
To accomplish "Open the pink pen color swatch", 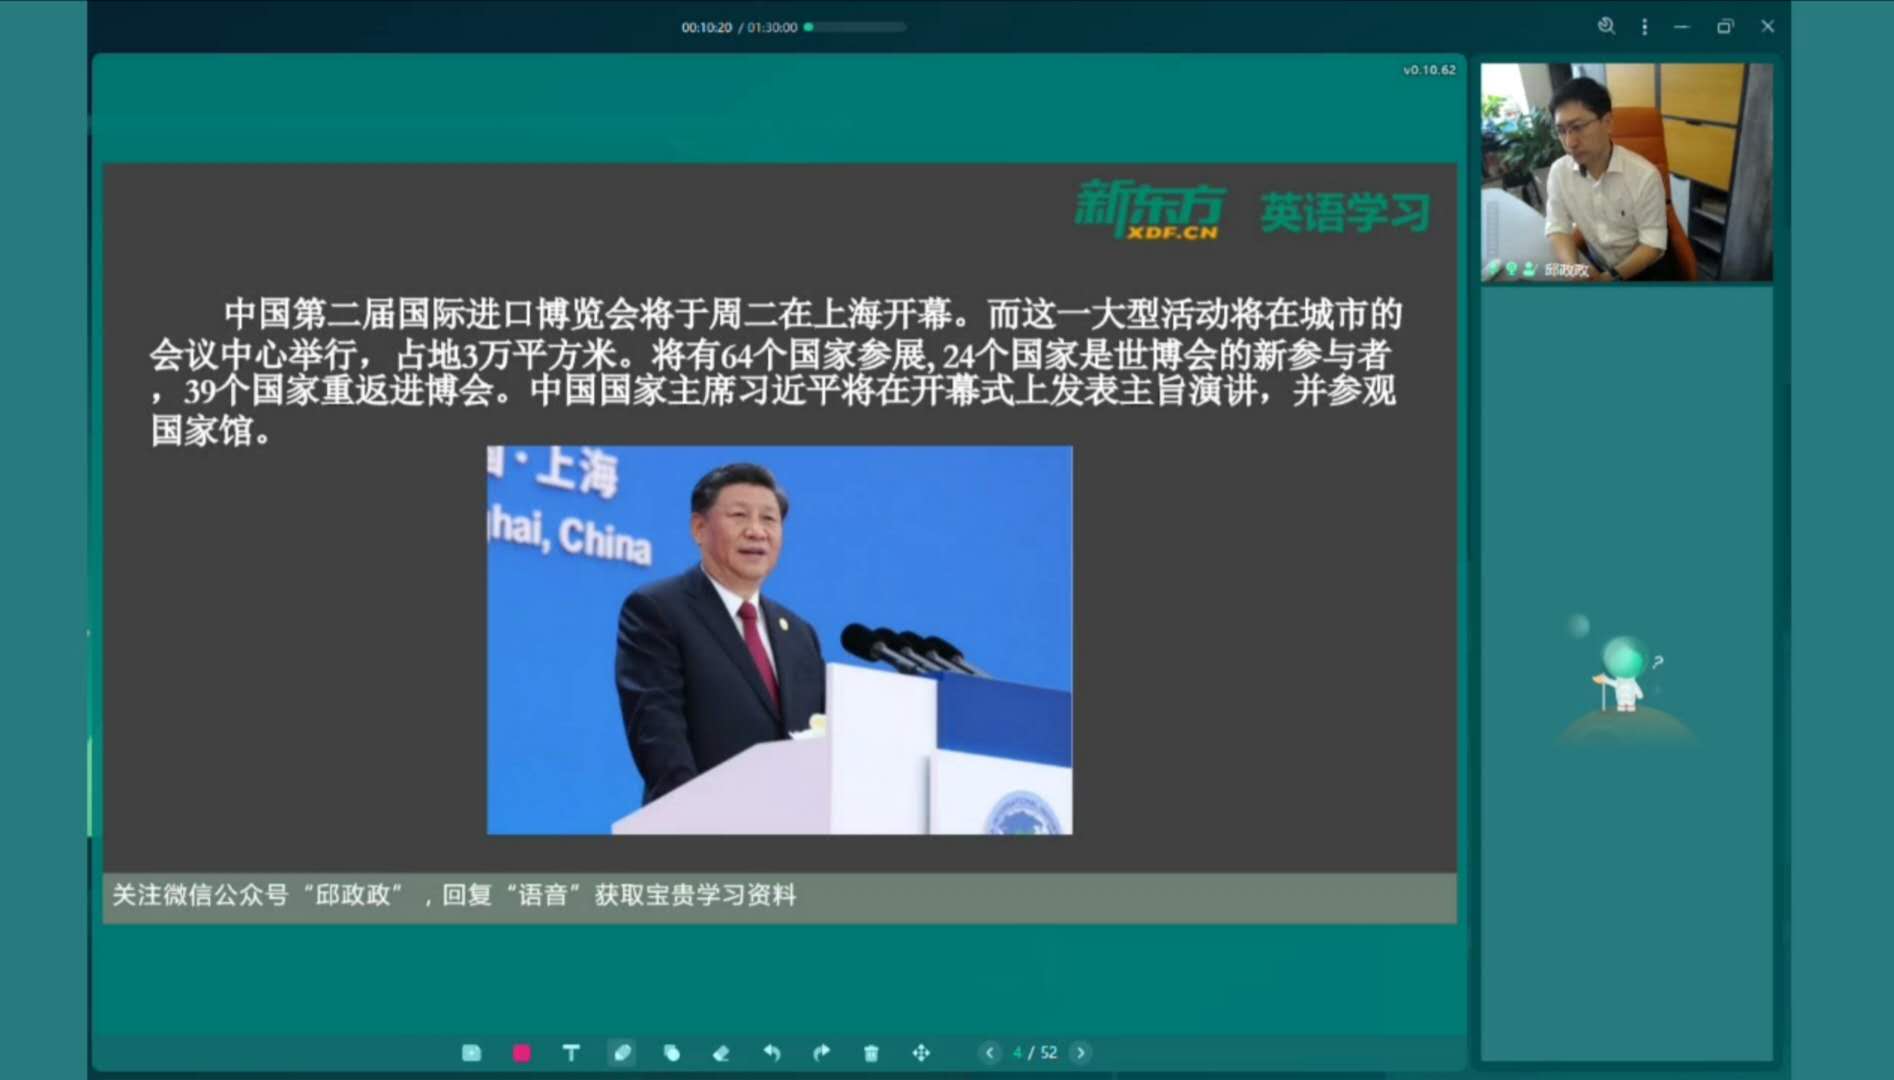I will coord(522,1053).
